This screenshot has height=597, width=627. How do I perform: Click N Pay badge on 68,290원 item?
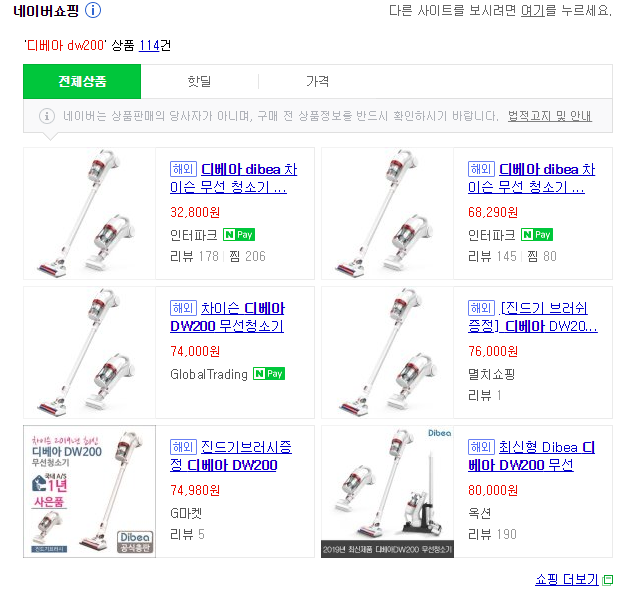(x=537, y=235)
